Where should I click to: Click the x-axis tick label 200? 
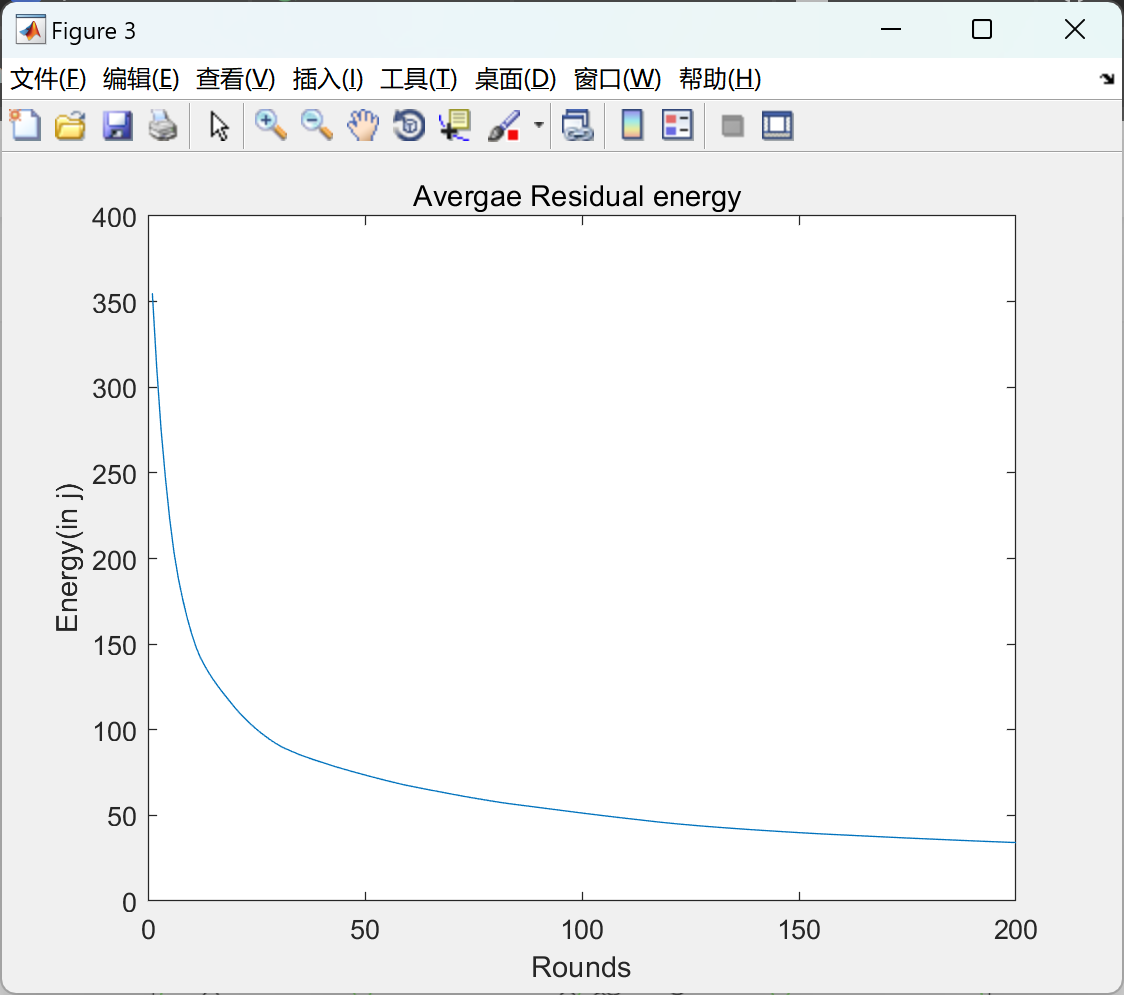1016,930
